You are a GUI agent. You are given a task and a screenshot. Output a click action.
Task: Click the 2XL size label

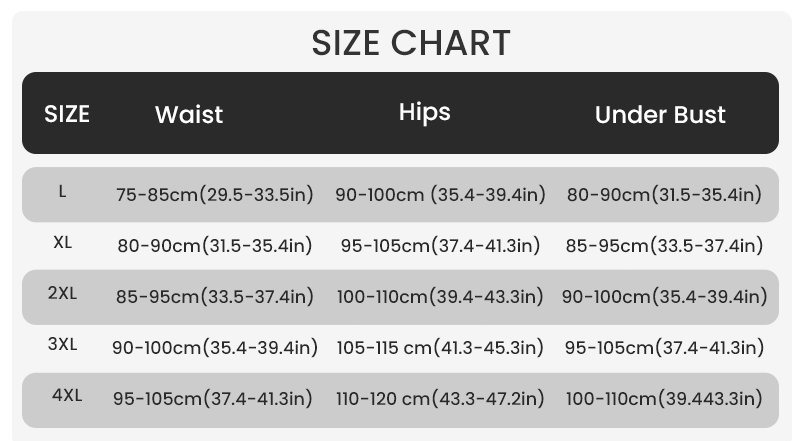(62, 293)
